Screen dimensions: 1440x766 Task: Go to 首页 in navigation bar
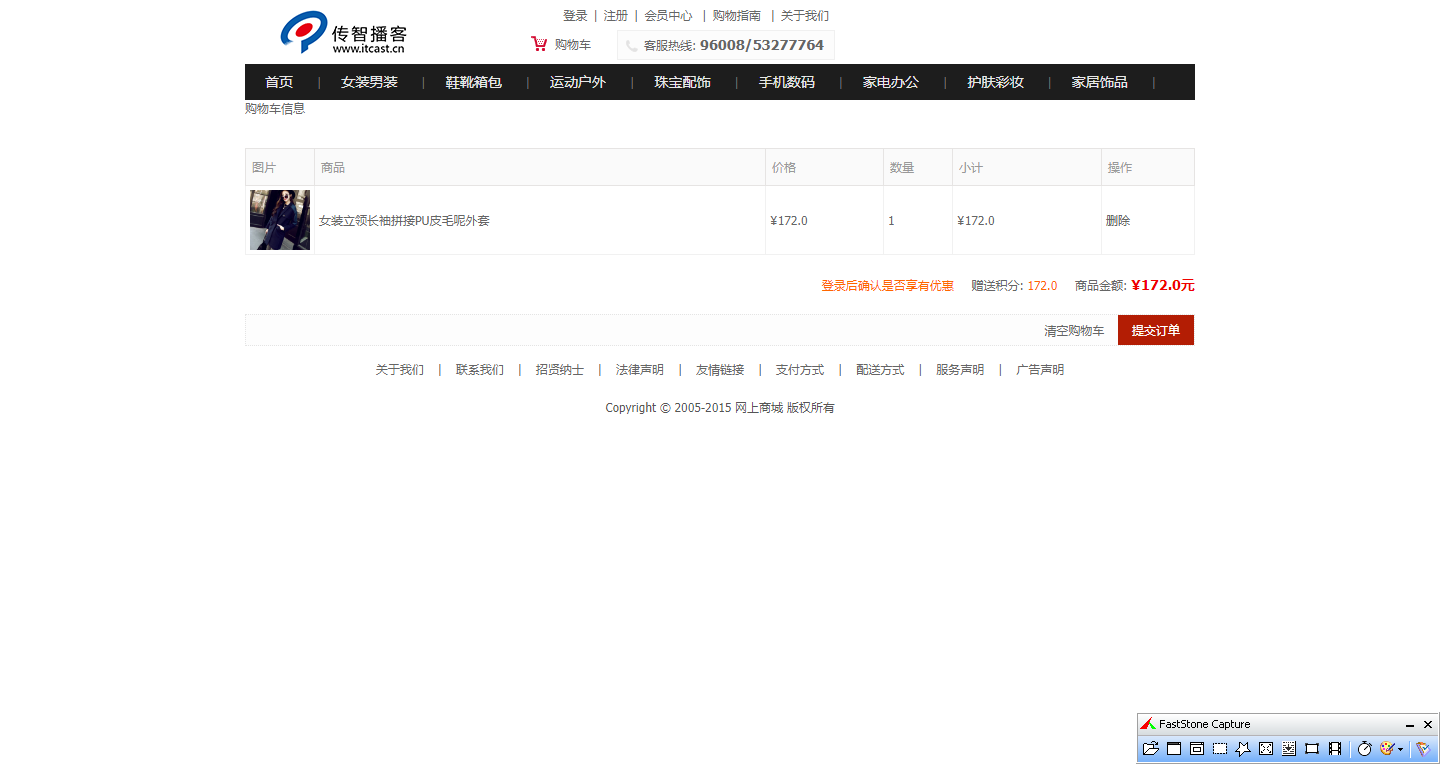[x=279, y=82]
